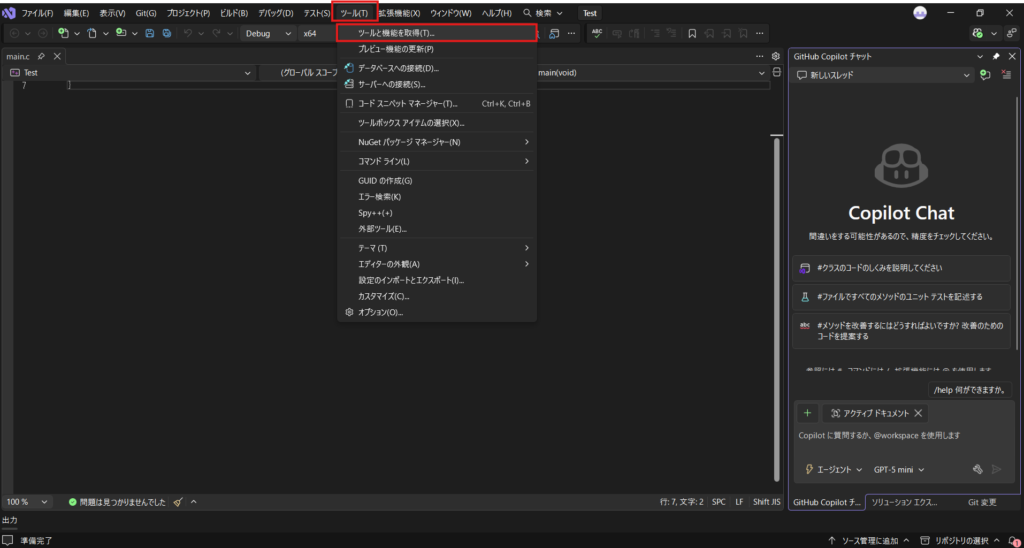Click the Options gear icon in Tools menu
Image resolution: width=1024 pixels, height=548 pixels.
coord(349,312)
